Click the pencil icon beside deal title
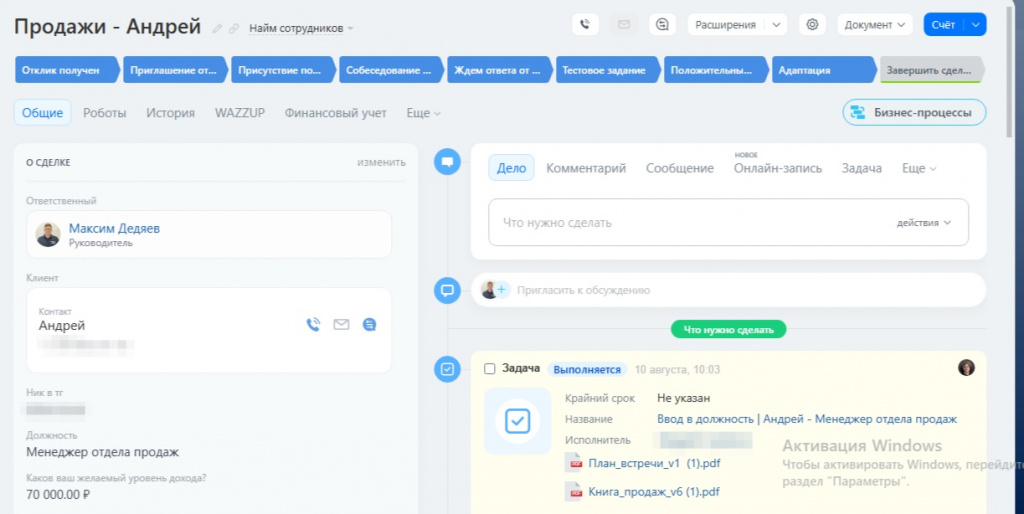This screenshot has width=1024, height=514. click(217, 29)
